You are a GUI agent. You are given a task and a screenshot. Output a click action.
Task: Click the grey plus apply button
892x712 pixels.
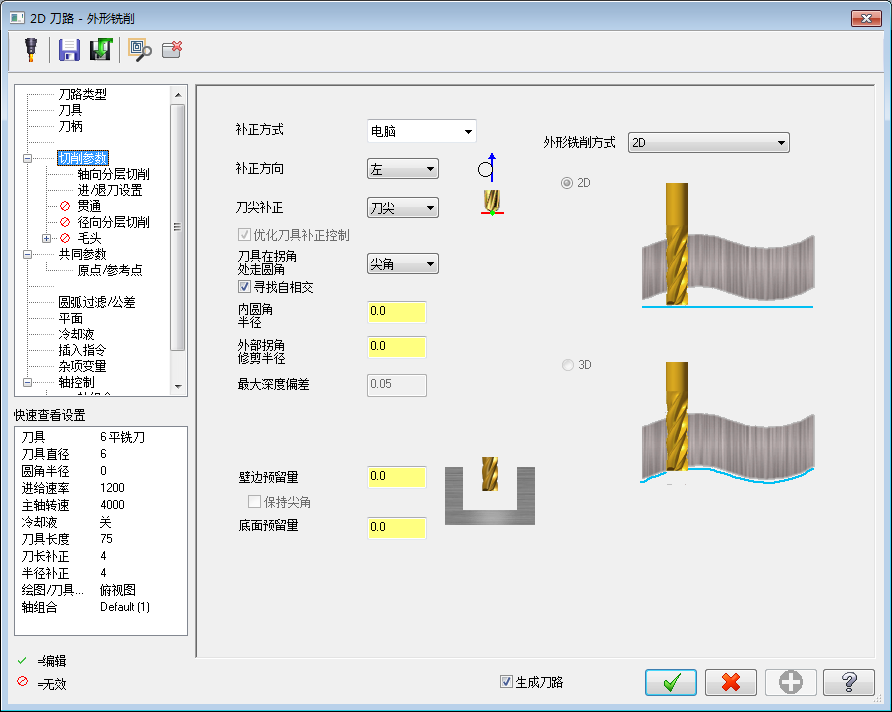(791, 682)
